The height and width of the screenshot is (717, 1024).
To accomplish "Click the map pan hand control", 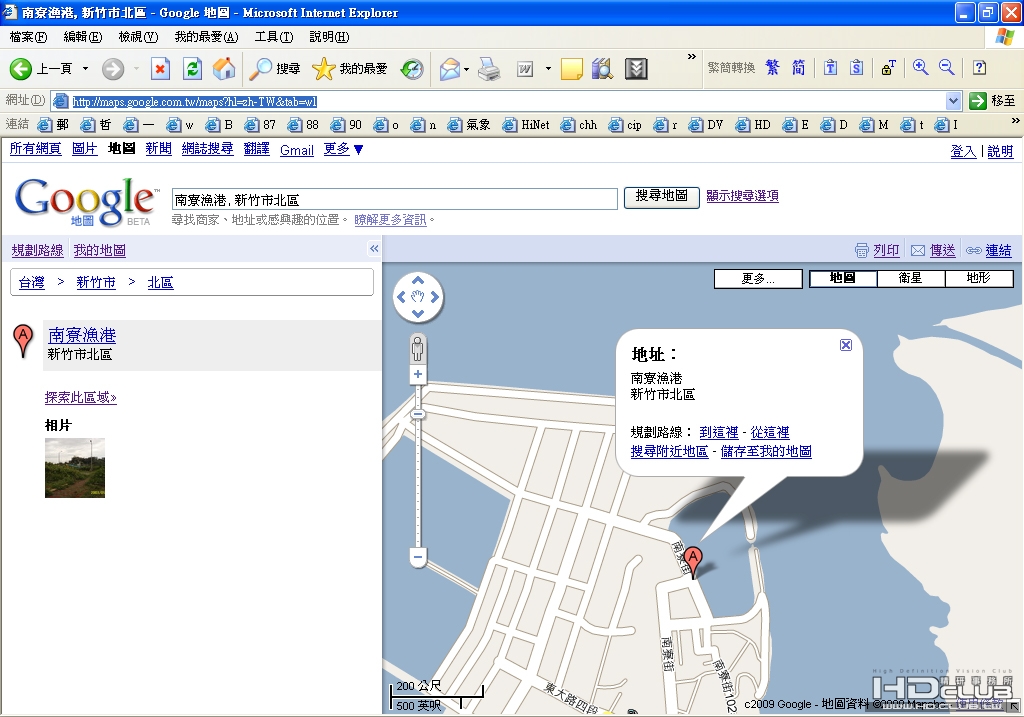I will point(418,297).
